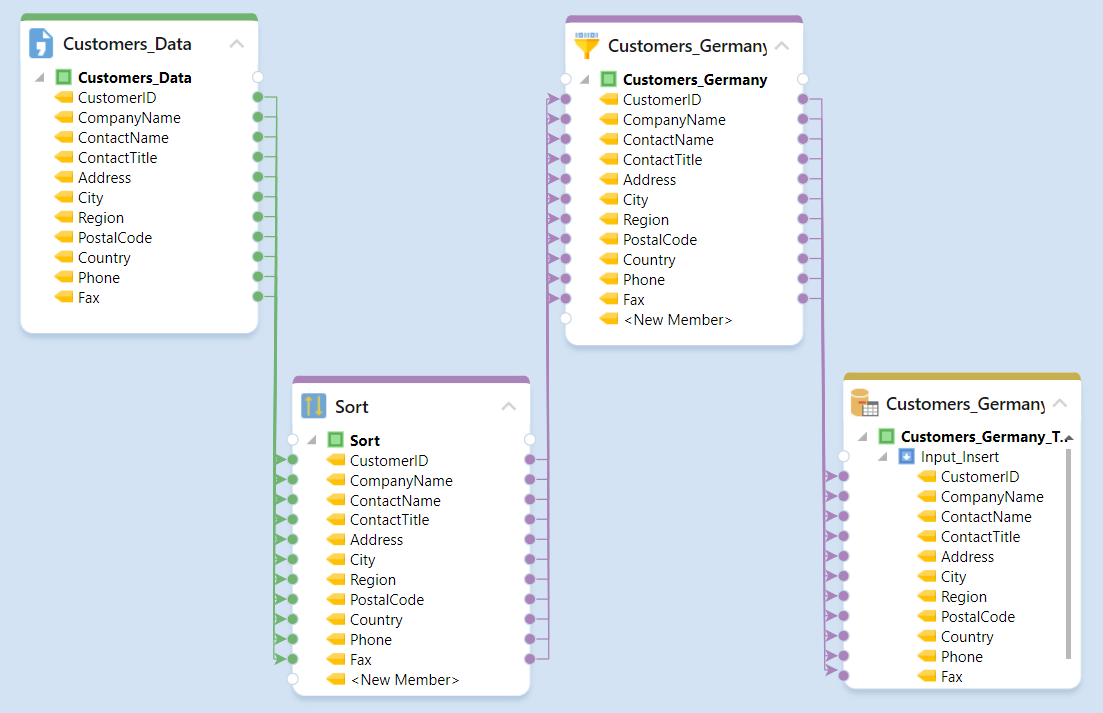Click the Customers_Germany filter funnel icon
The height and width of the screenshot is (713, 1103).
point(586,46)
